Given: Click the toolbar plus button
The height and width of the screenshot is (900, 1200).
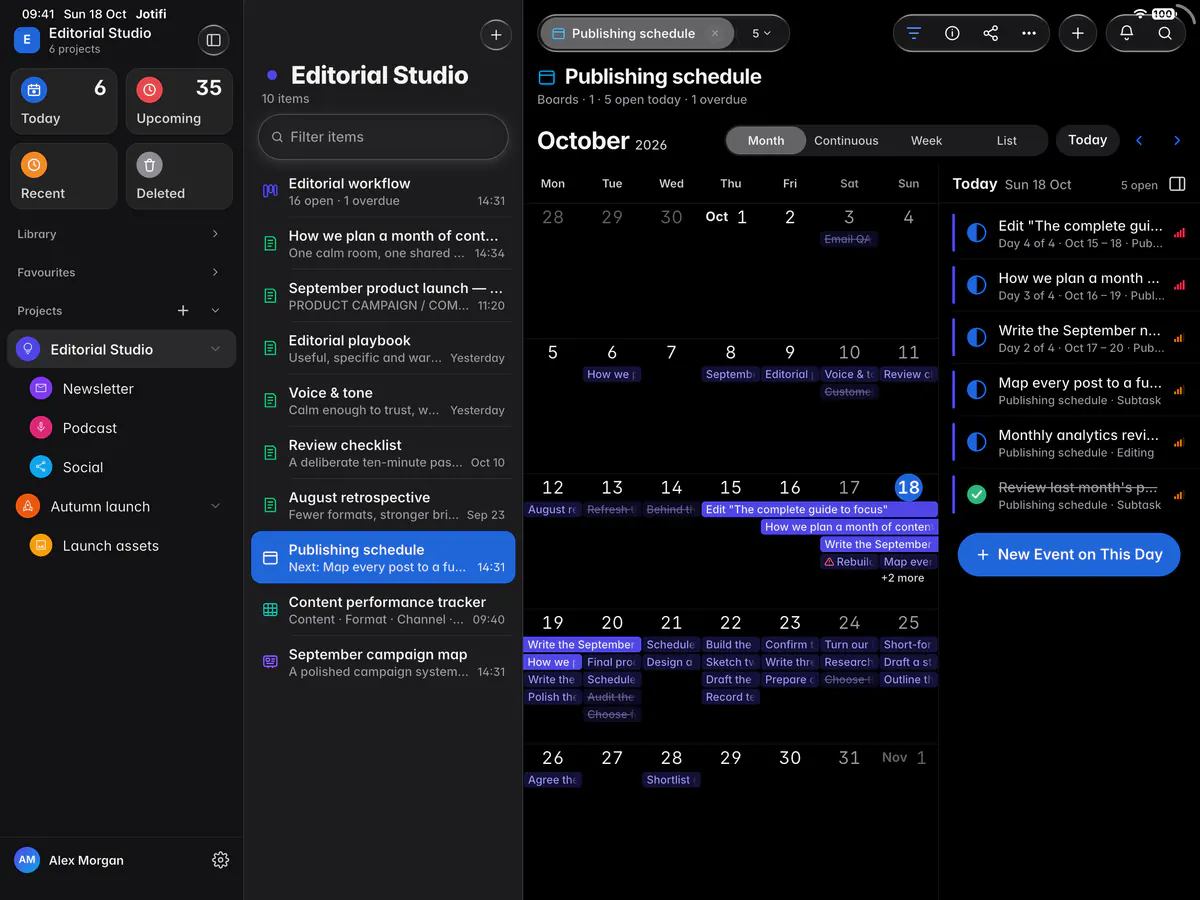Looking at the screenshot, I should [1077, 33].
